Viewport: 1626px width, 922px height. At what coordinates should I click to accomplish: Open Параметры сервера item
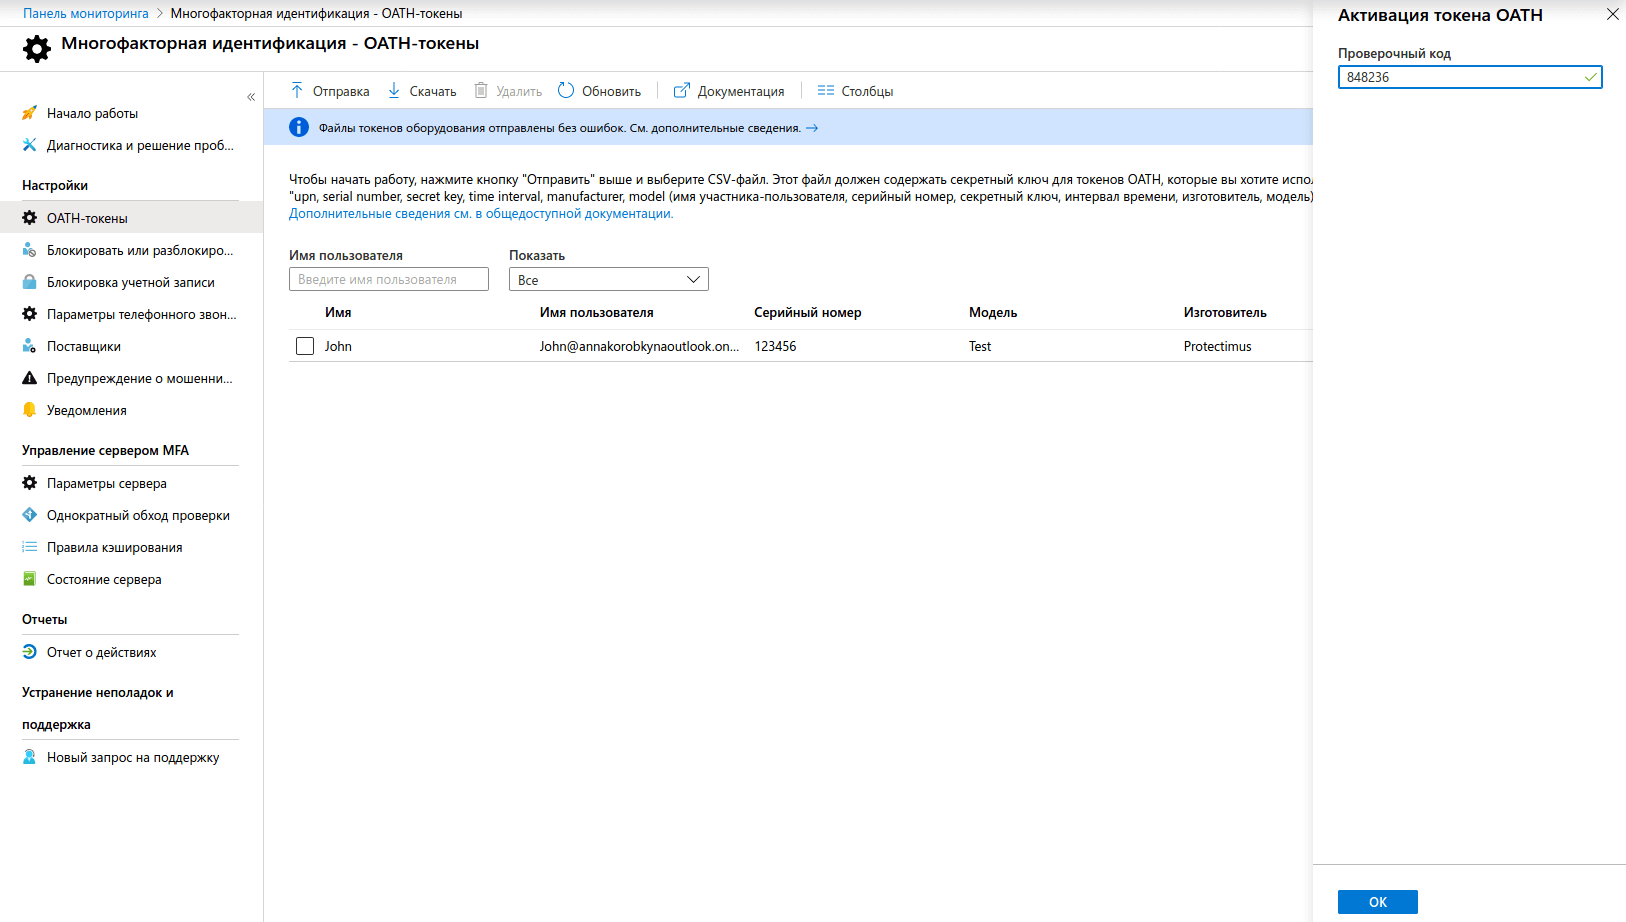(x=107, y=484)
